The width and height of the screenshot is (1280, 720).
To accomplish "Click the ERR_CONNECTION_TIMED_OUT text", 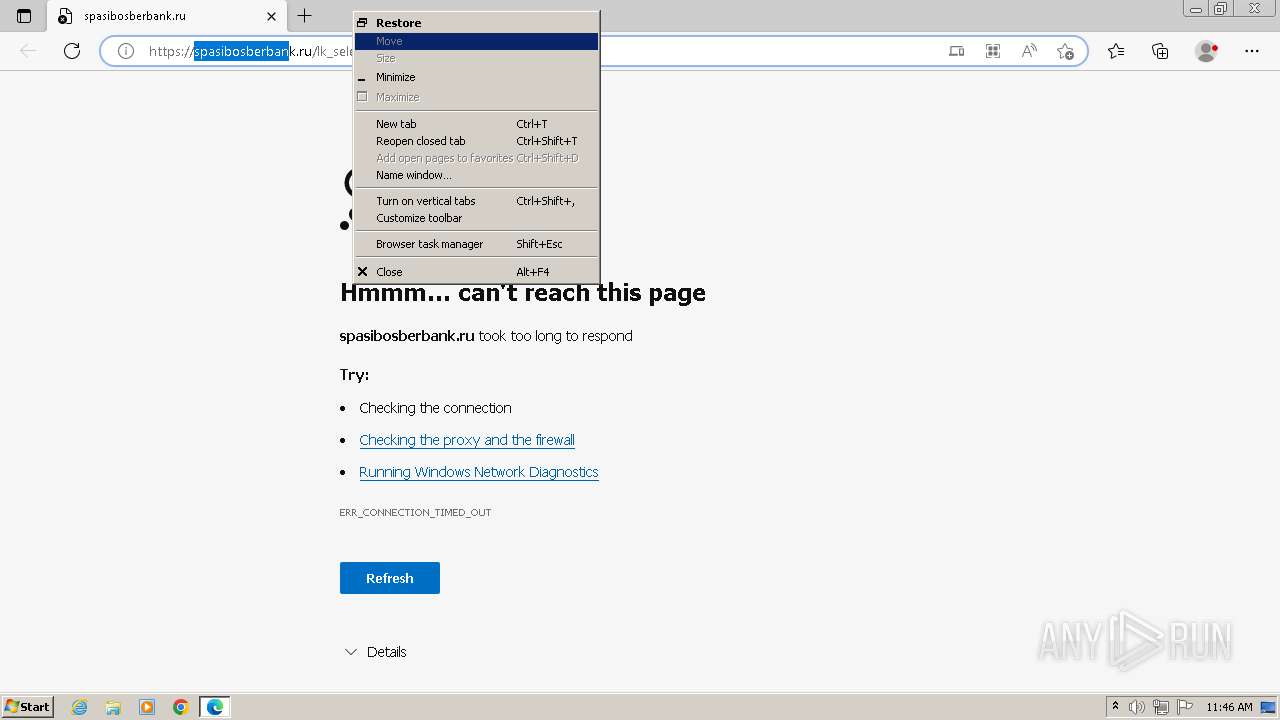I will pyautogui.click(x=415, y=512).
